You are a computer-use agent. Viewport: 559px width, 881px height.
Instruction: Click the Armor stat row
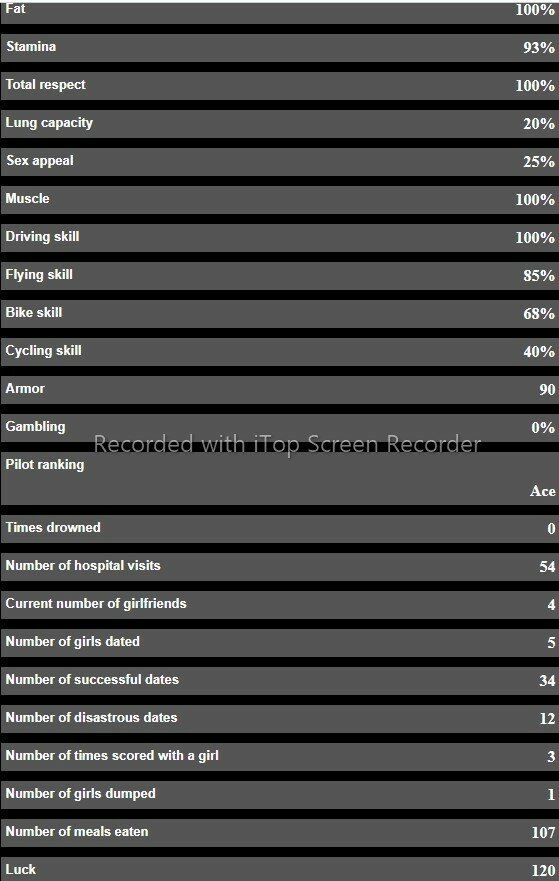pos(279,389)
